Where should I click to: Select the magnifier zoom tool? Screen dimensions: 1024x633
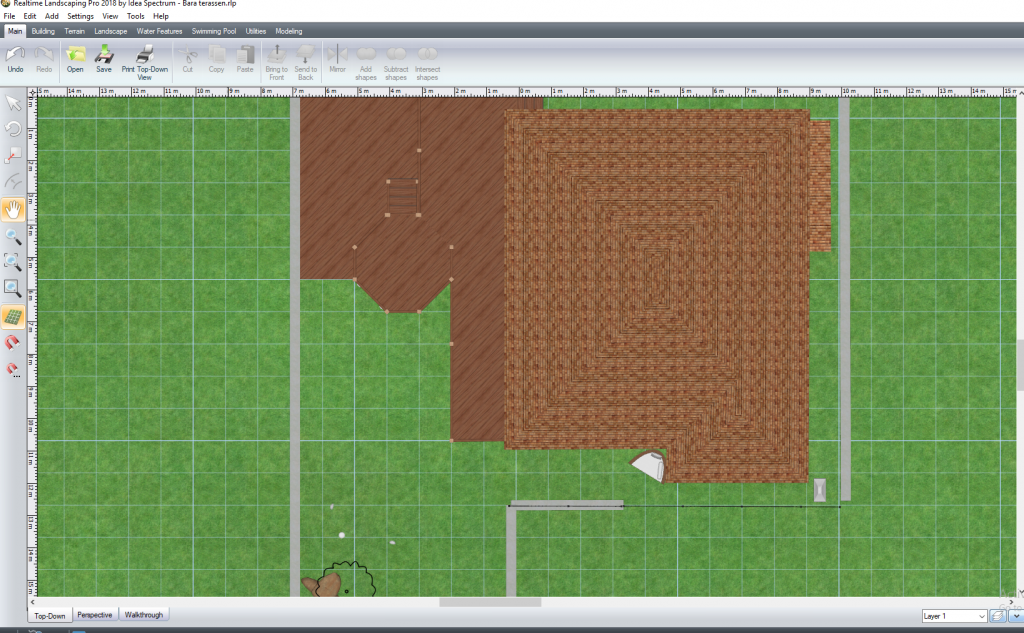(14, 236)
